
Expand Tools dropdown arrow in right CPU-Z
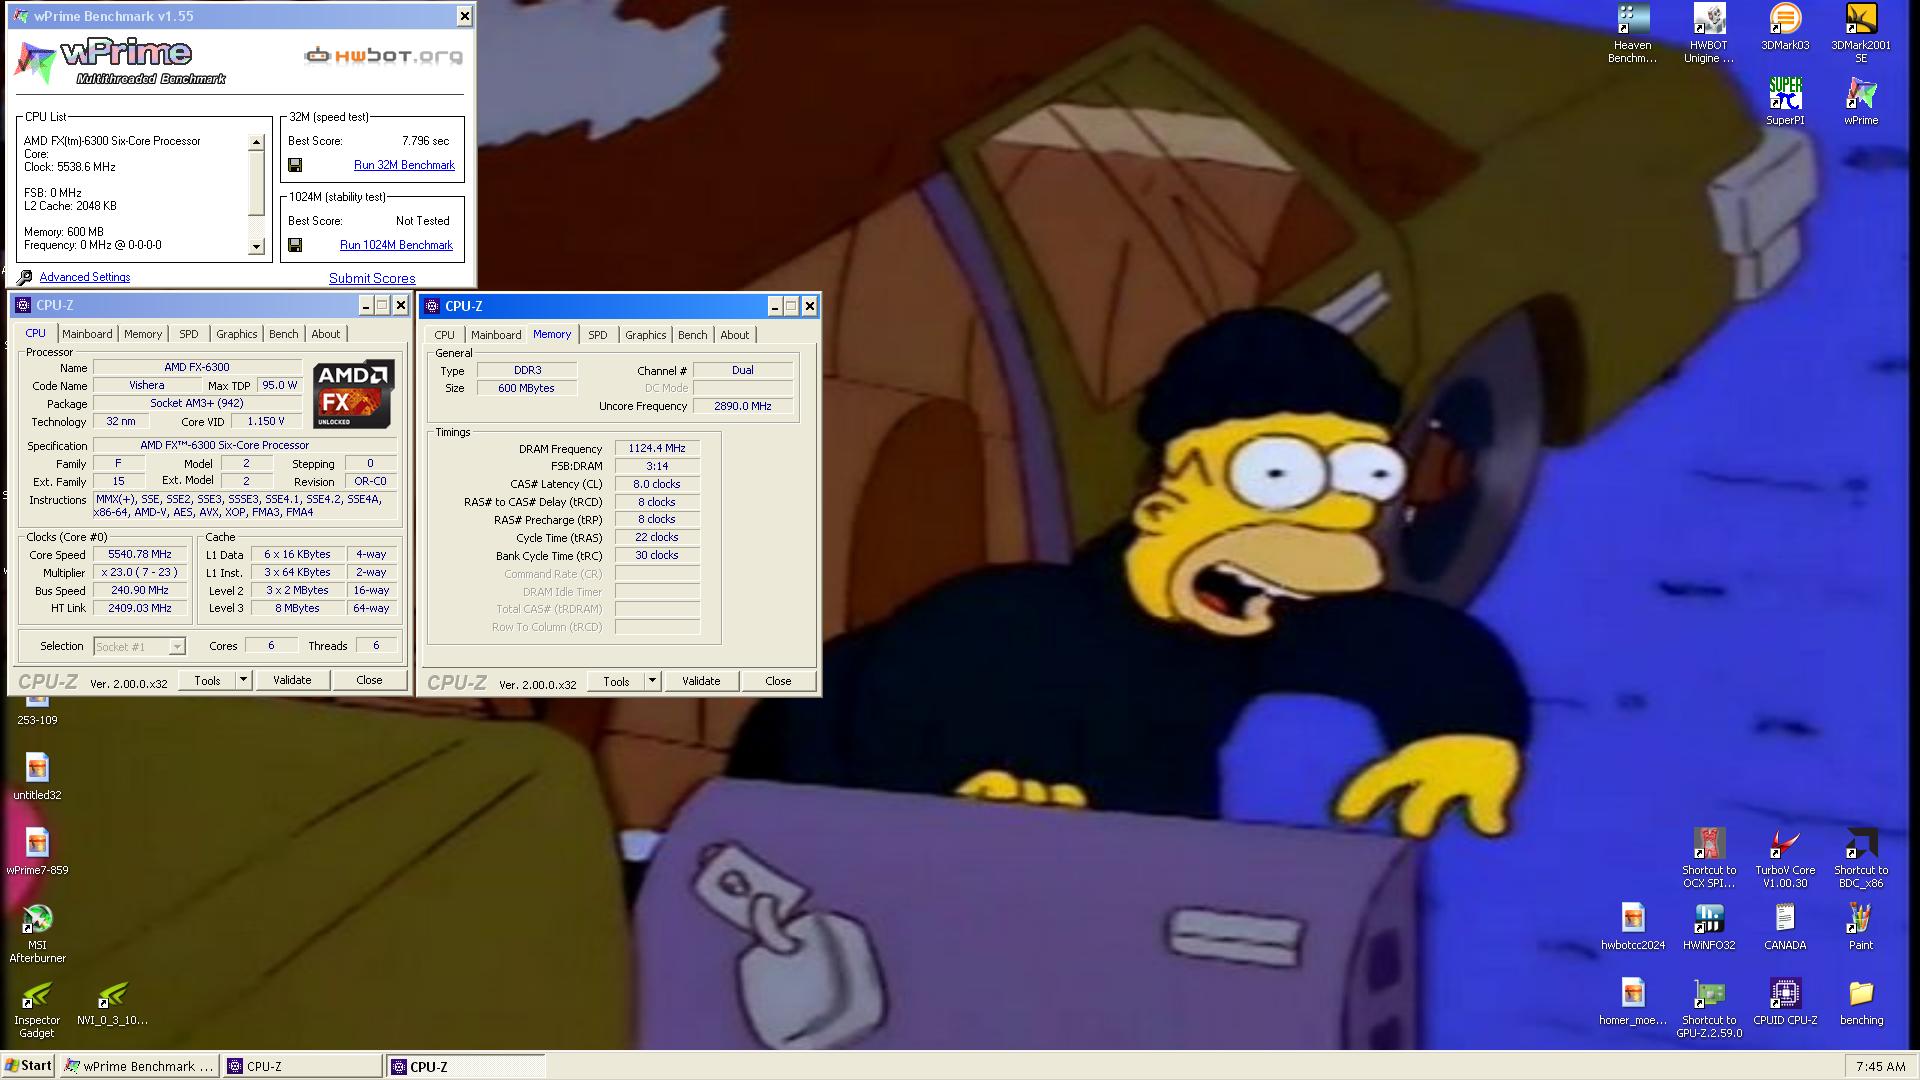click(652, 681)
